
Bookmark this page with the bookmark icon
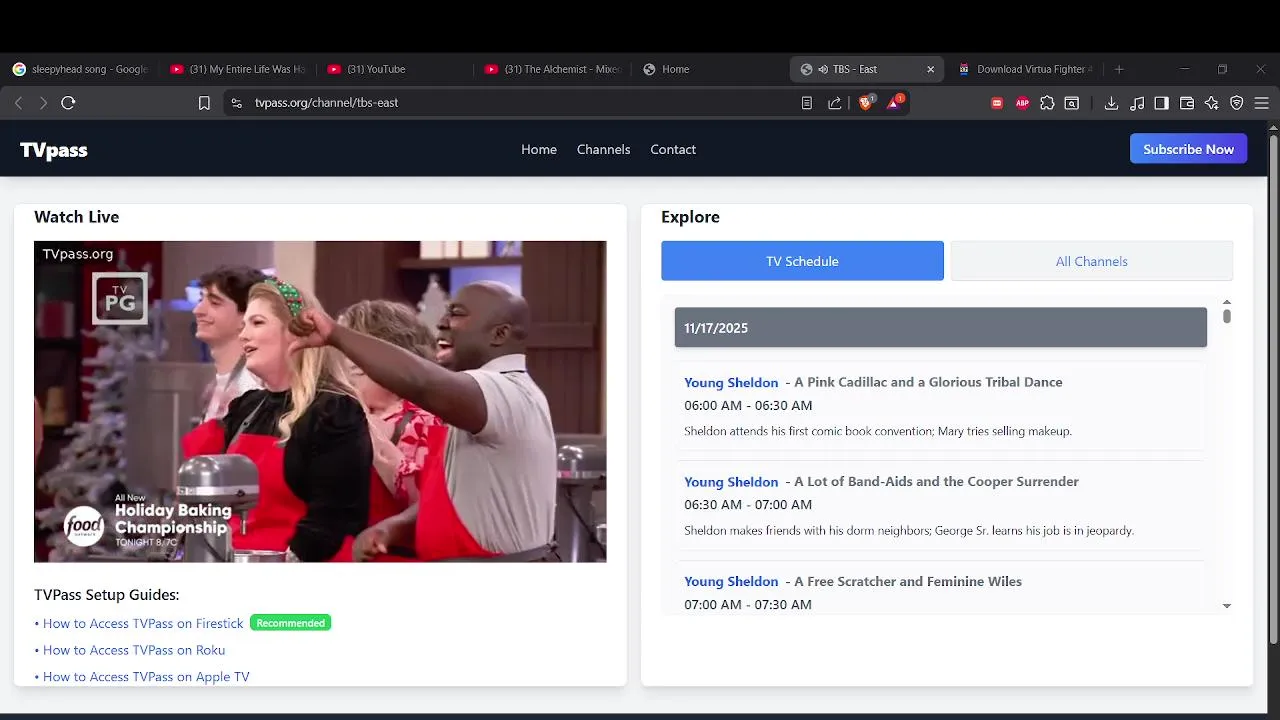[x=204, y=103]
